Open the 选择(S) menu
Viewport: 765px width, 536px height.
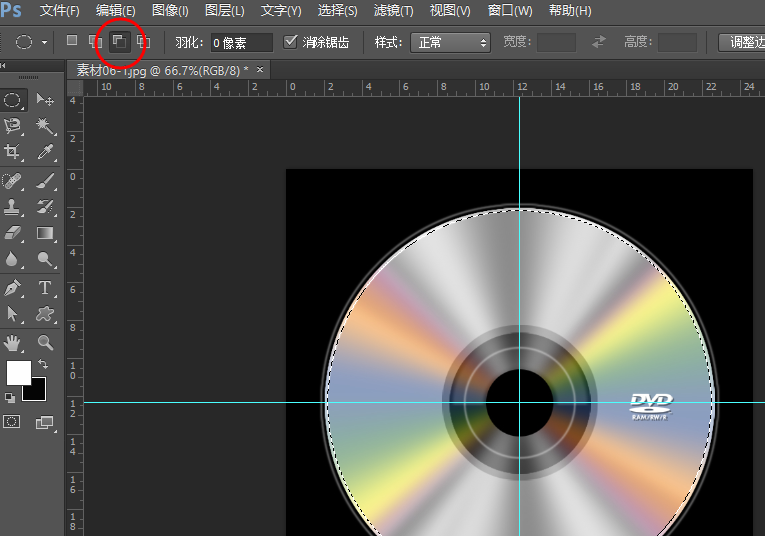point(338,10)
